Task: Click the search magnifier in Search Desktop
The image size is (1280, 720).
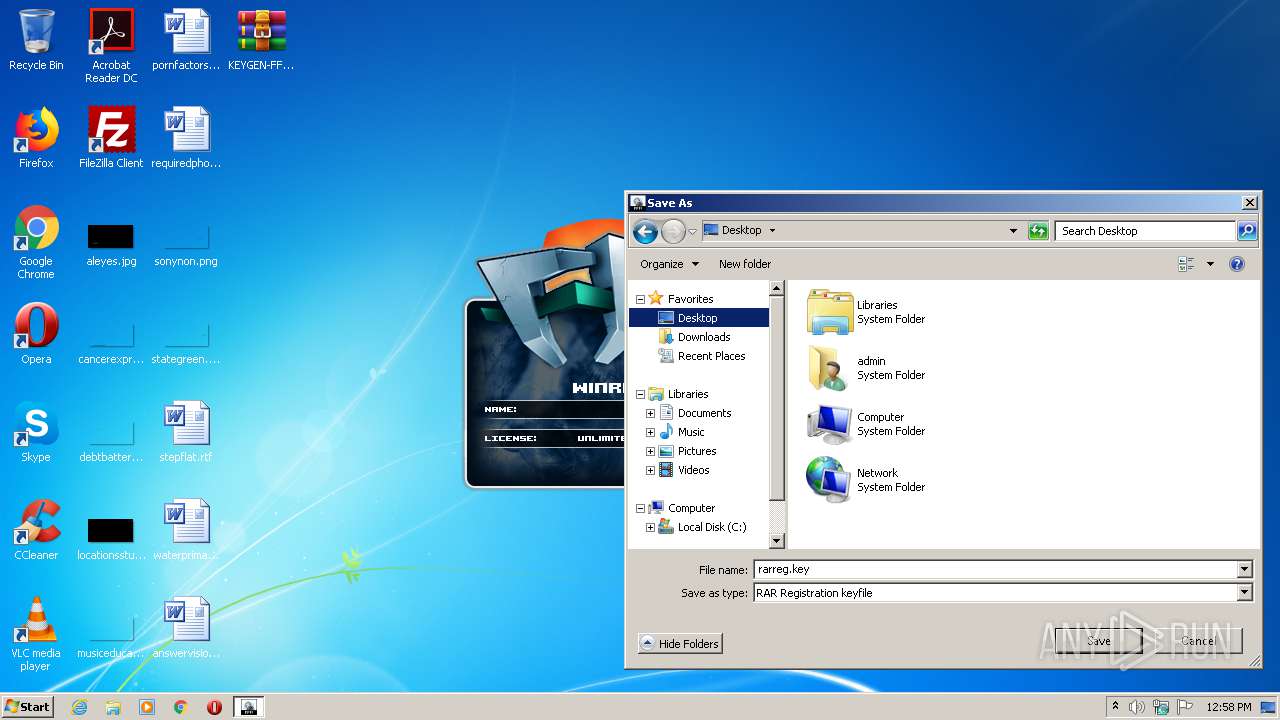Action: pyautogui.click(x=1246, y=231)
